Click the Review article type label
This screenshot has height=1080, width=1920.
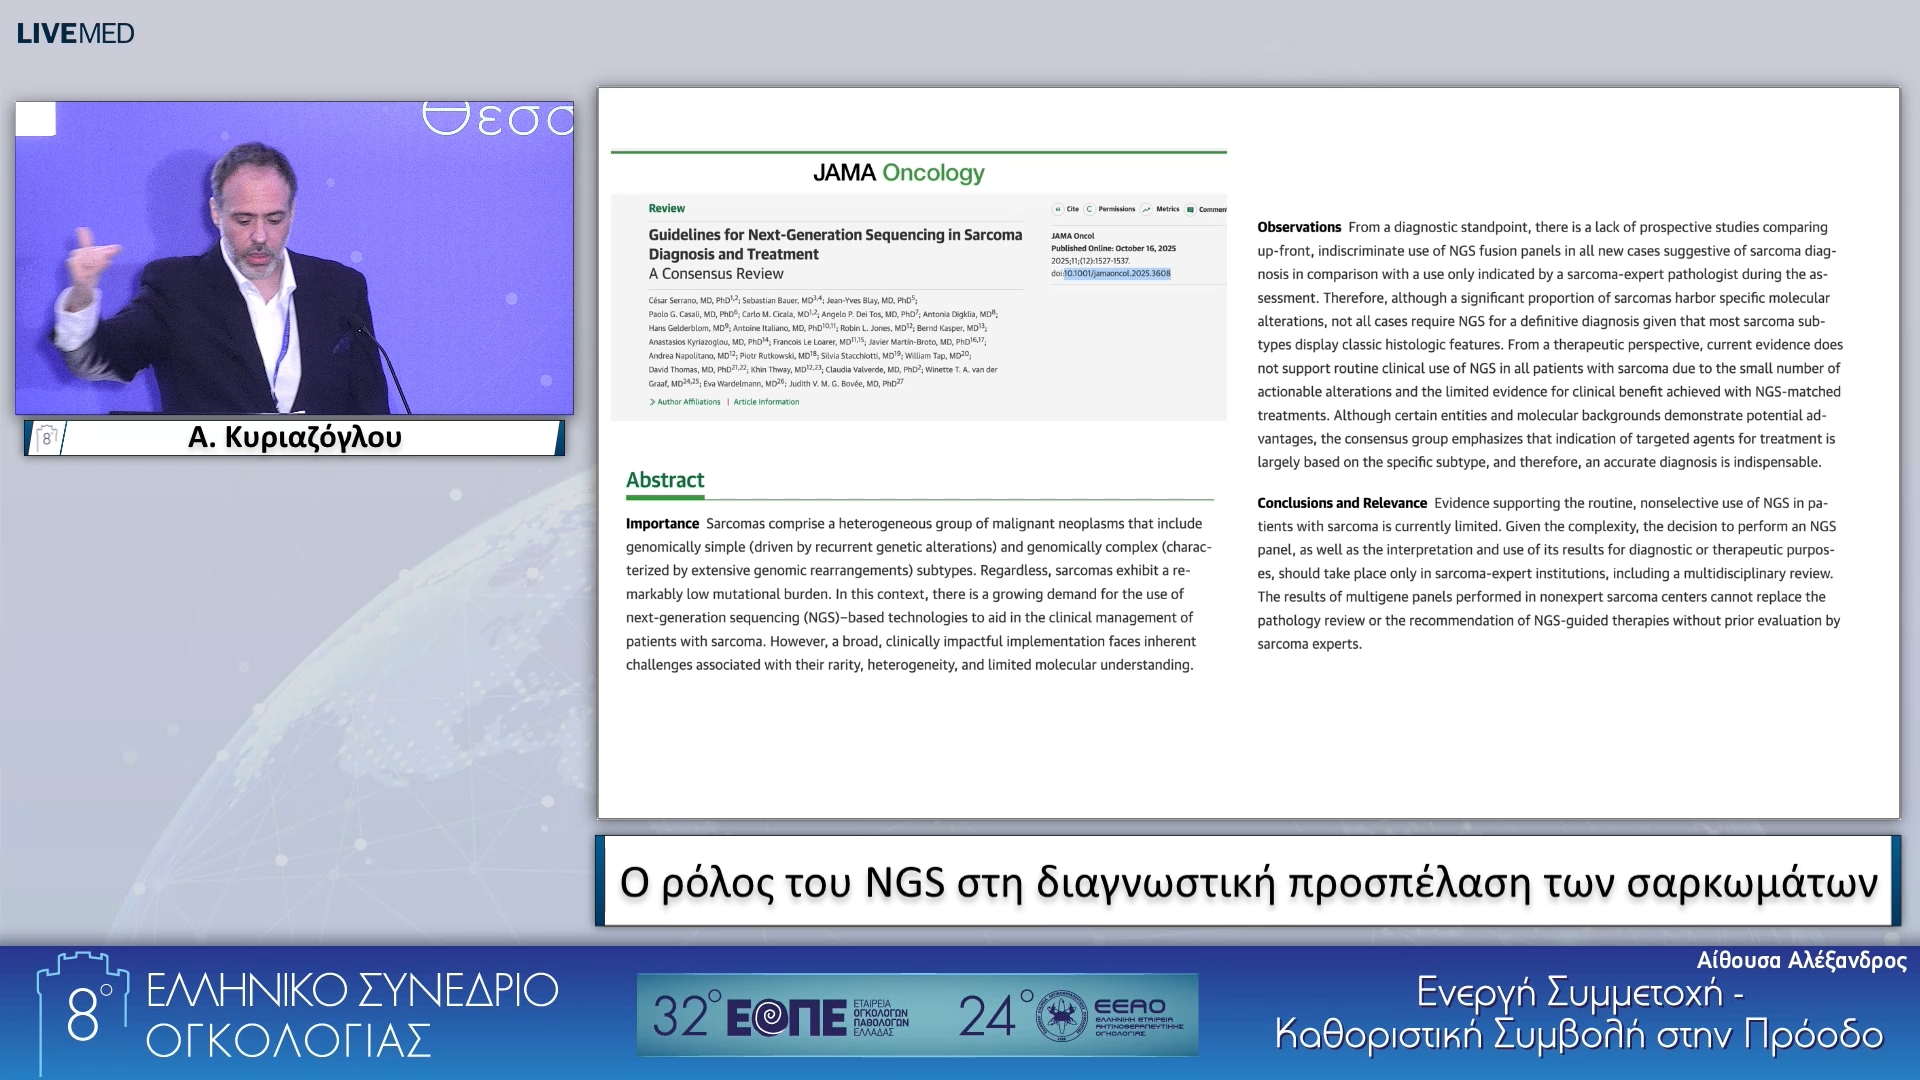[667, 209]
